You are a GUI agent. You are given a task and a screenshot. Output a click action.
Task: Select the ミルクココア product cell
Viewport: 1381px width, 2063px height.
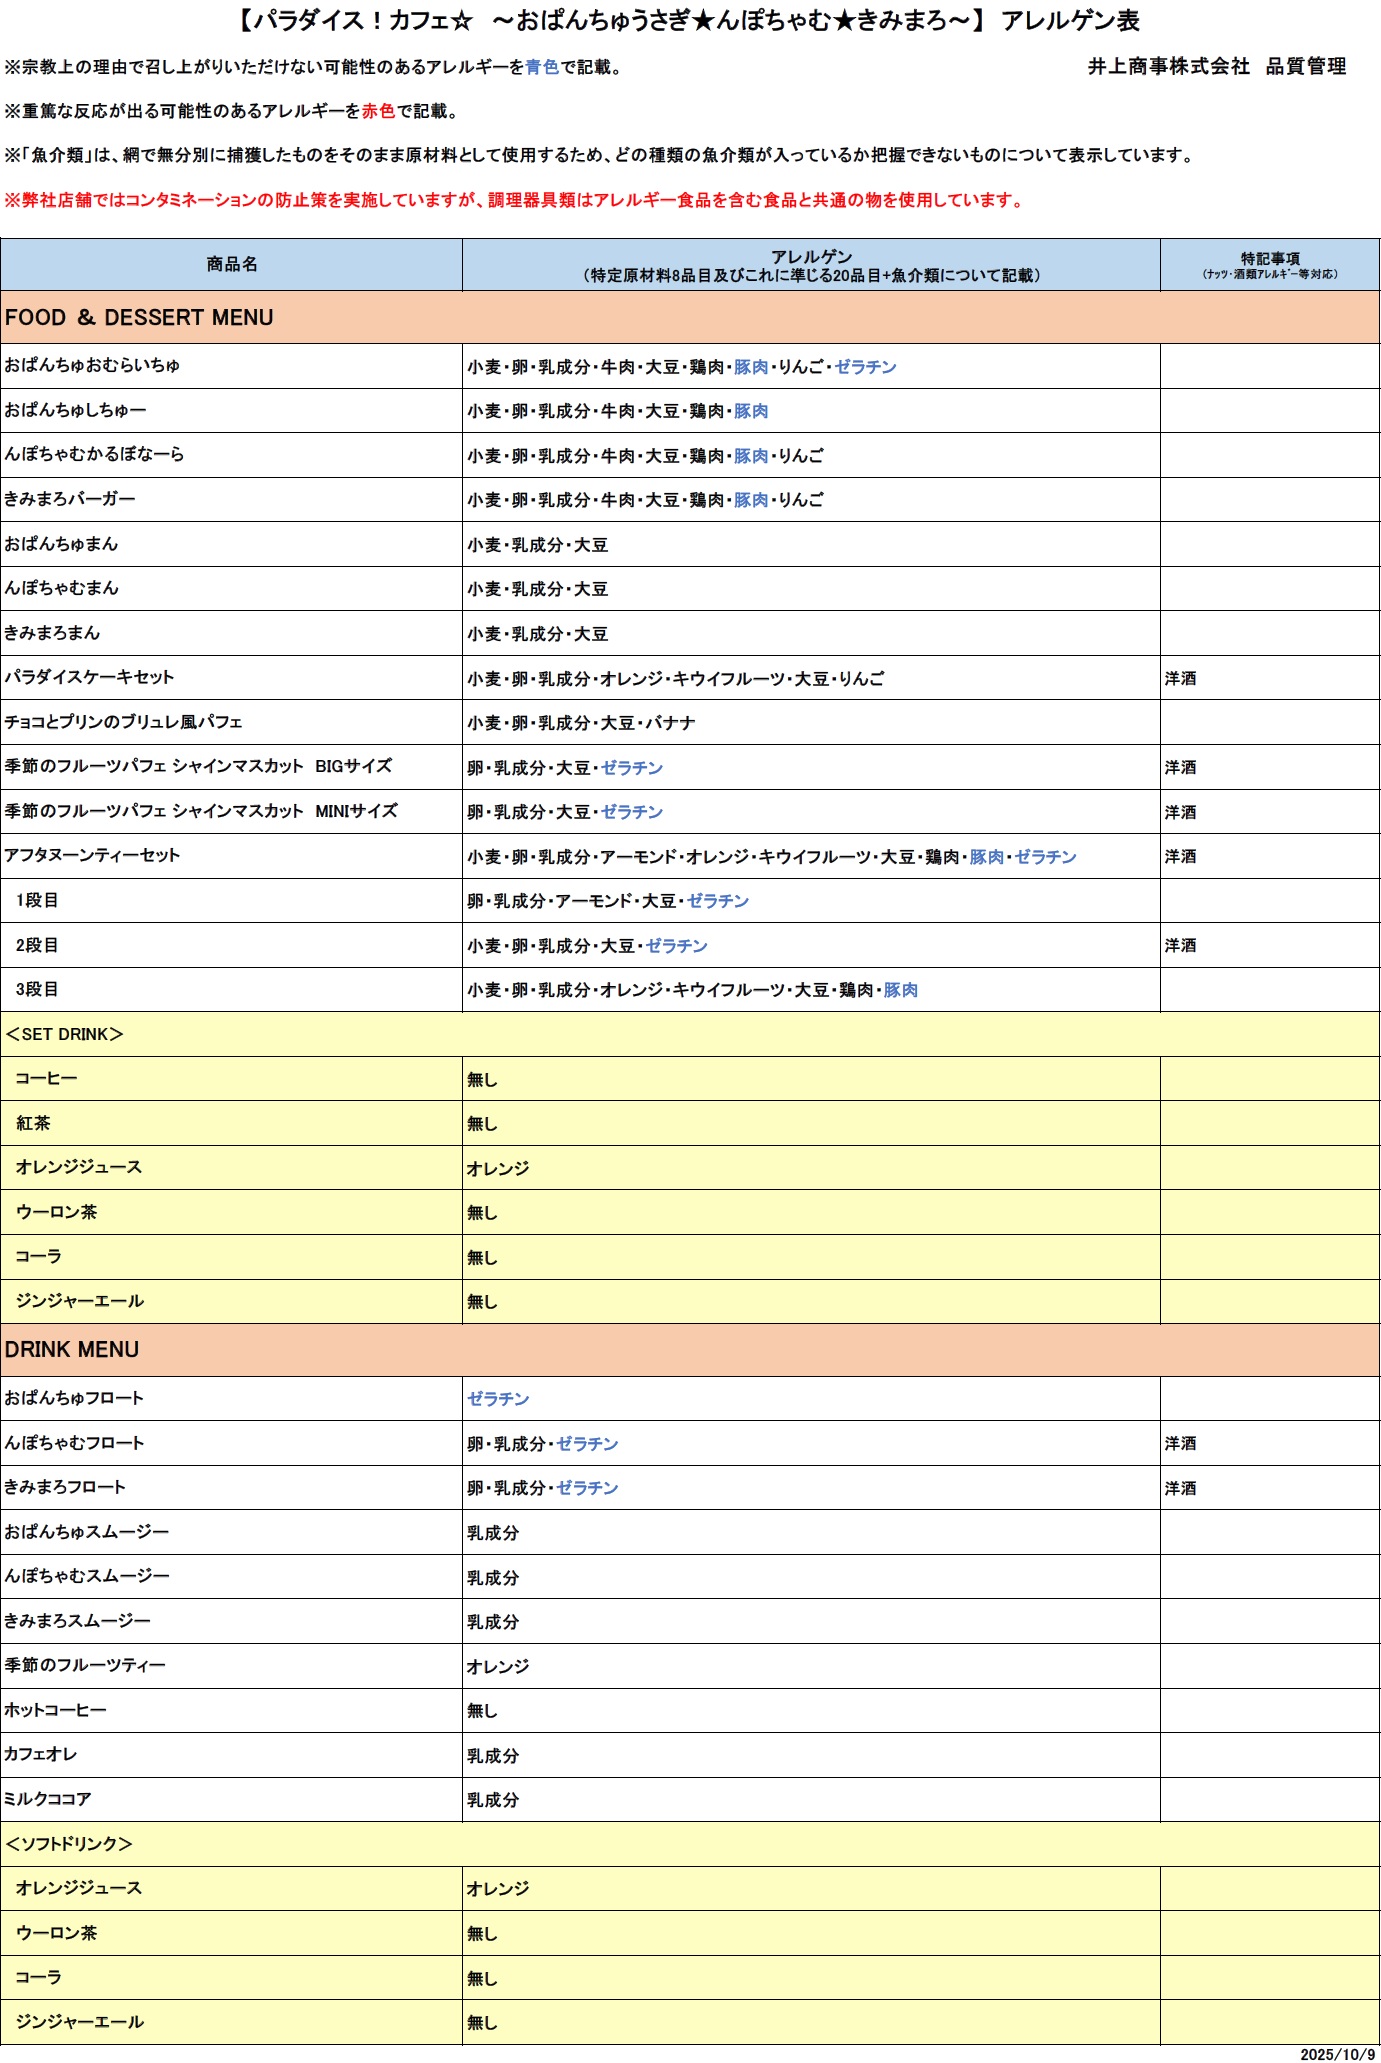48,1799
